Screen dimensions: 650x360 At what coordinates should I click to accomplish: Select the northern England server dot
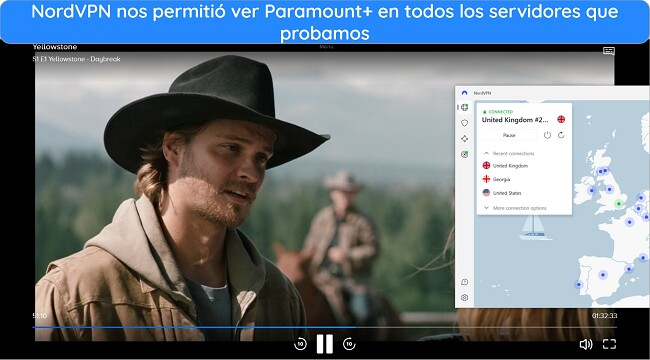pyautogui.click(x=609, y=189)
